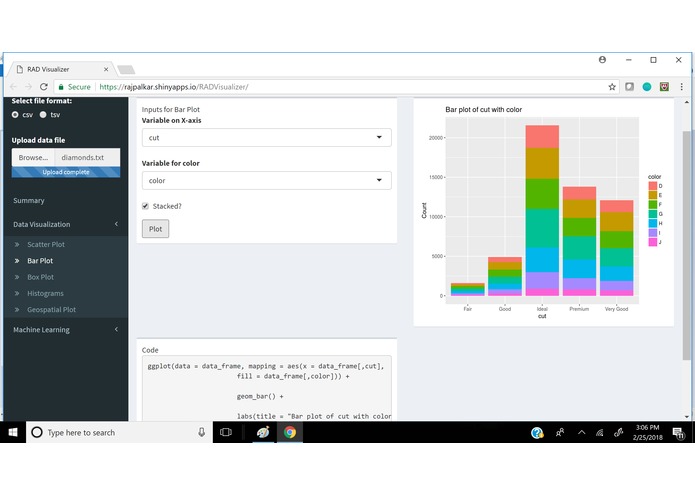Click the Scatter Plot double-chevron icon
The image size is (695, 494).
tap(17, 245)
